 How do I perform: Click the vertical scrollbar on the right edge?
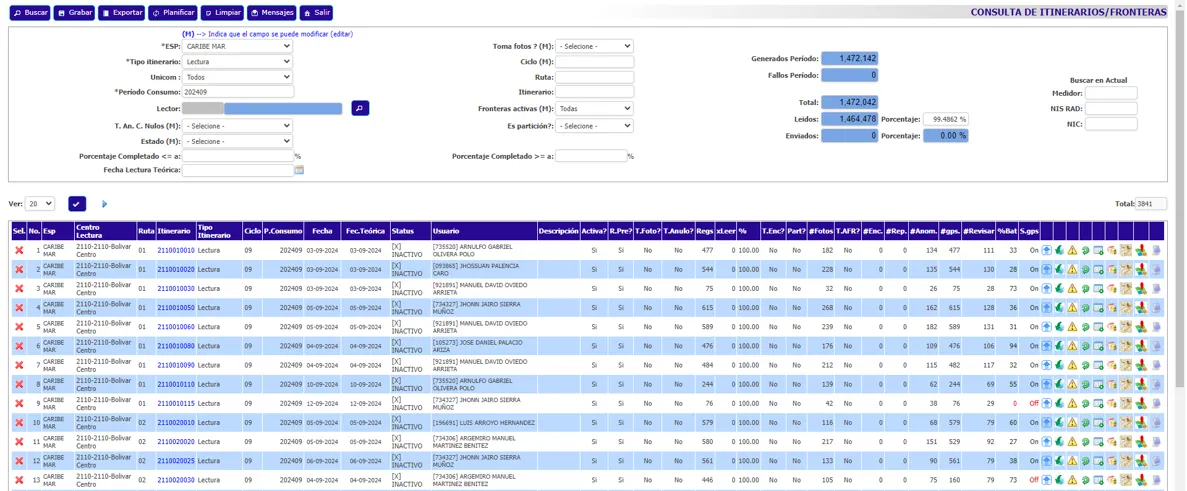[1180, 200]
